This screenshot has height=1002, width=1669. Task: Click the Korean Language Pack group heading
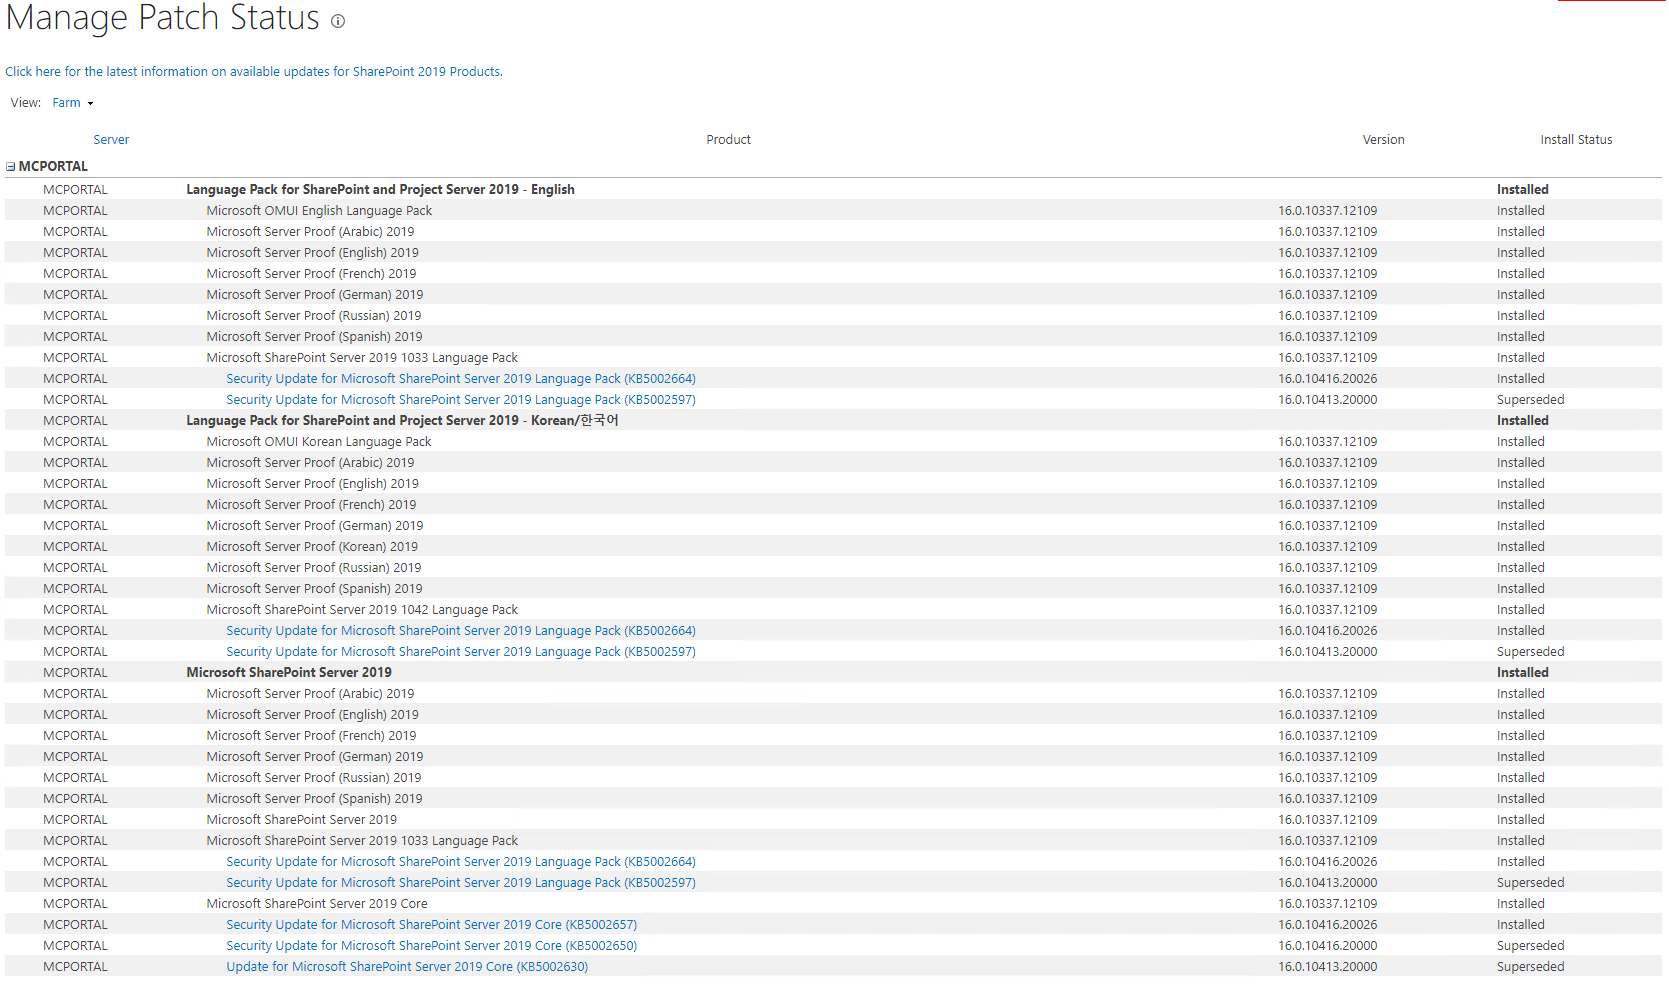(x=402, y=421)
